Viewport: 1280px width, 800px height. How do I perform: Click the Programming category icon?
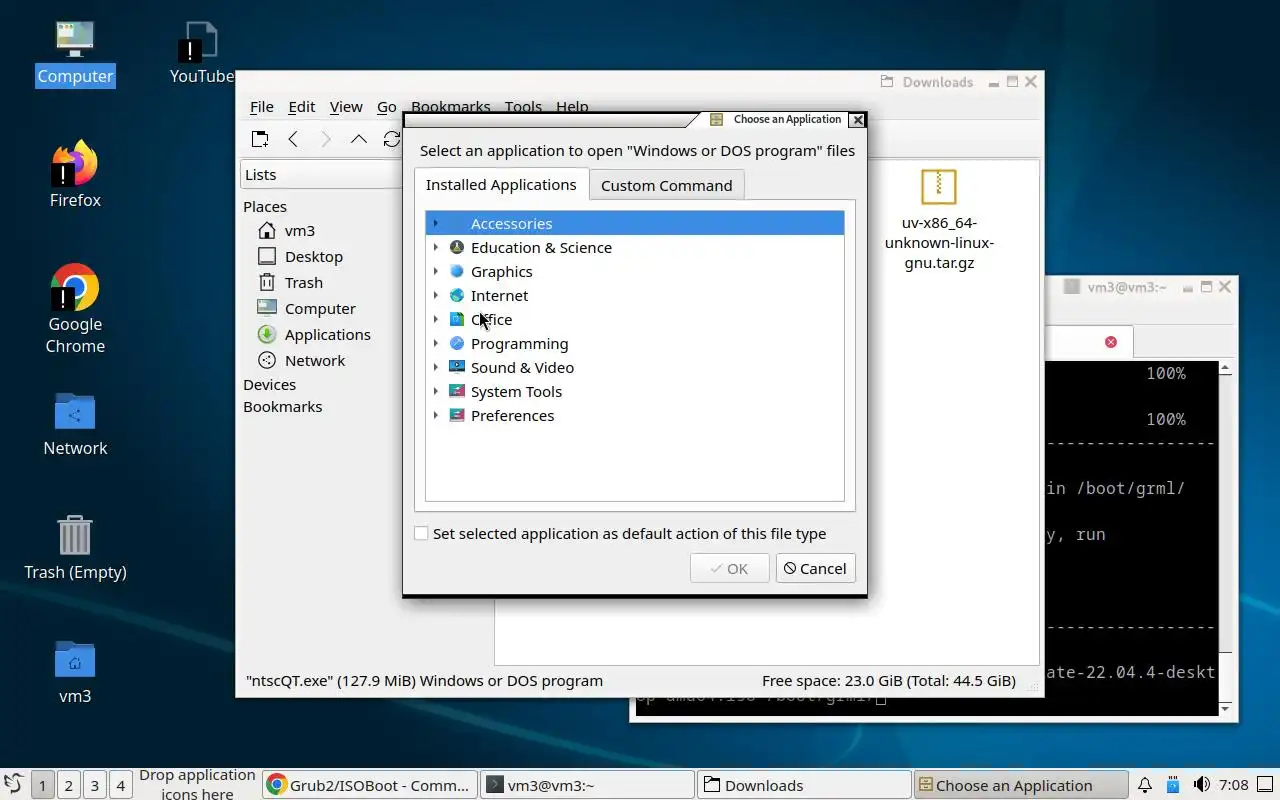[x=457, y=343]
